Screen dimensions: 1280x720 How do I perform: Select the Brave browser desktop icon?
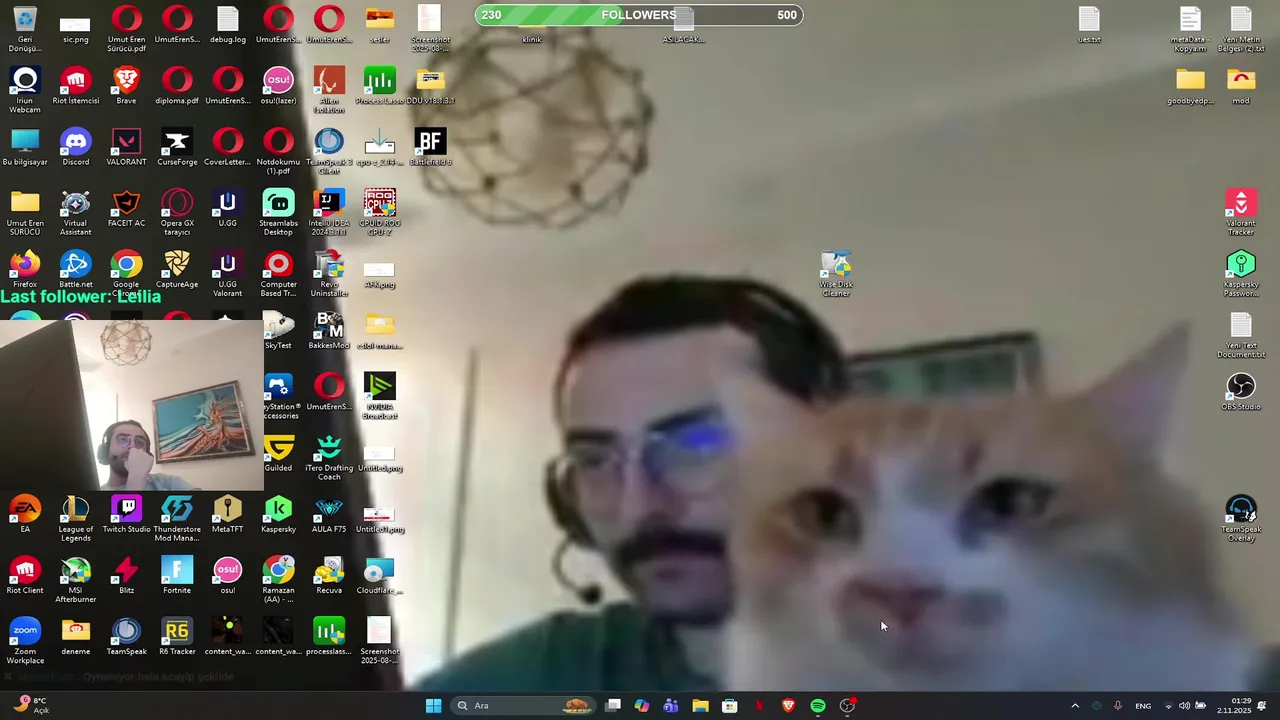point(126,86)
